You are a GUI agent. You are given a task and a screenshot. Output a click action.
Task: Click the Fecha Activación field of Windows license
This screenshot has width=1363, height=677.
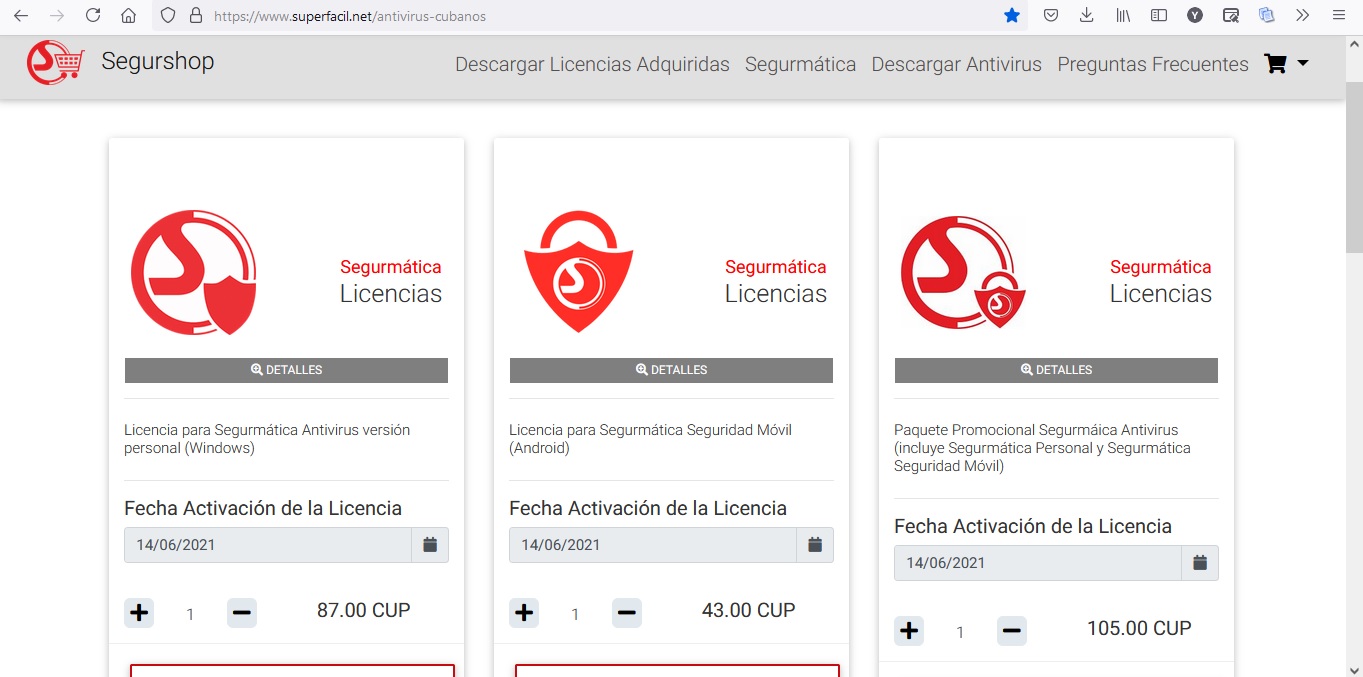[267, 545]
